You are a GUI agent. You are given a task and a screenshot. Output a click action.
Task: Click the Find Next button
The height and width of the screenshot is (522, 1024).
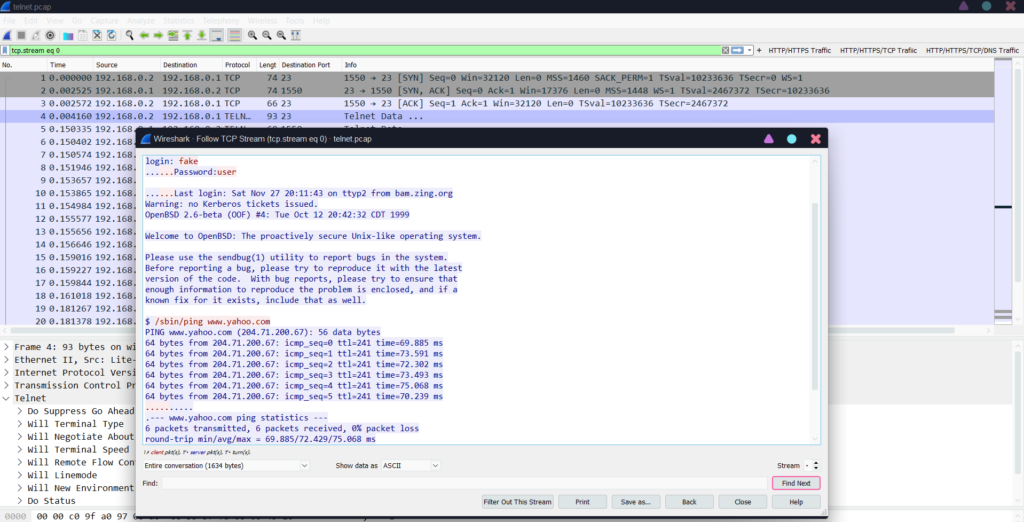(795, 483)
